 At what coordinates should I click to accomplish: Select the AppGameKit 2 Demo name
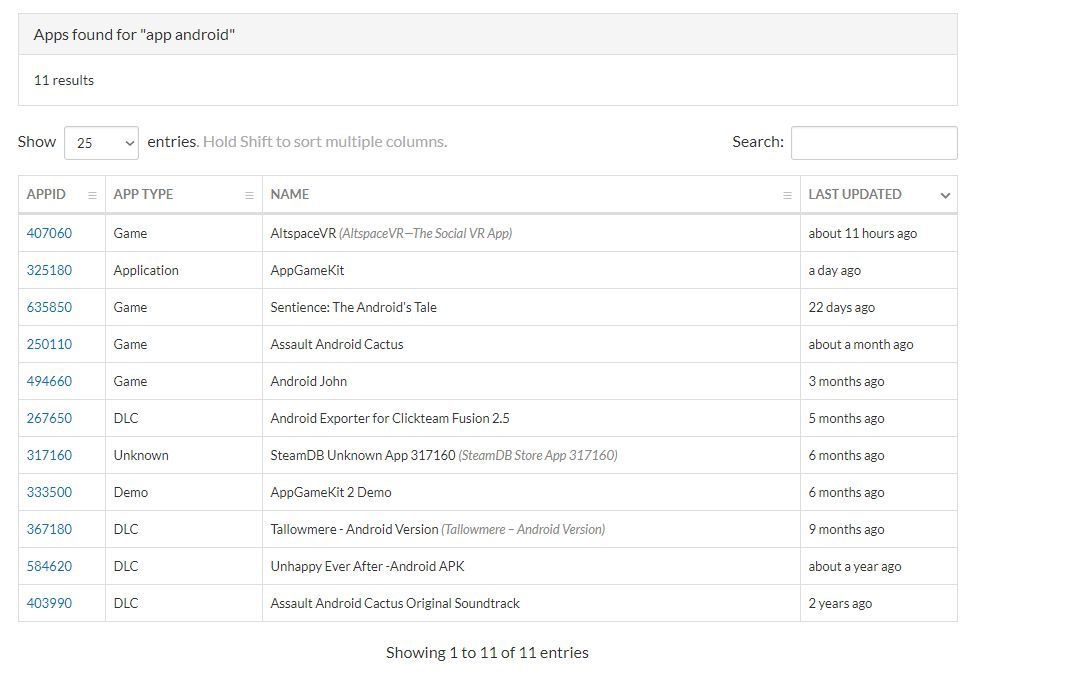(331, 492)
